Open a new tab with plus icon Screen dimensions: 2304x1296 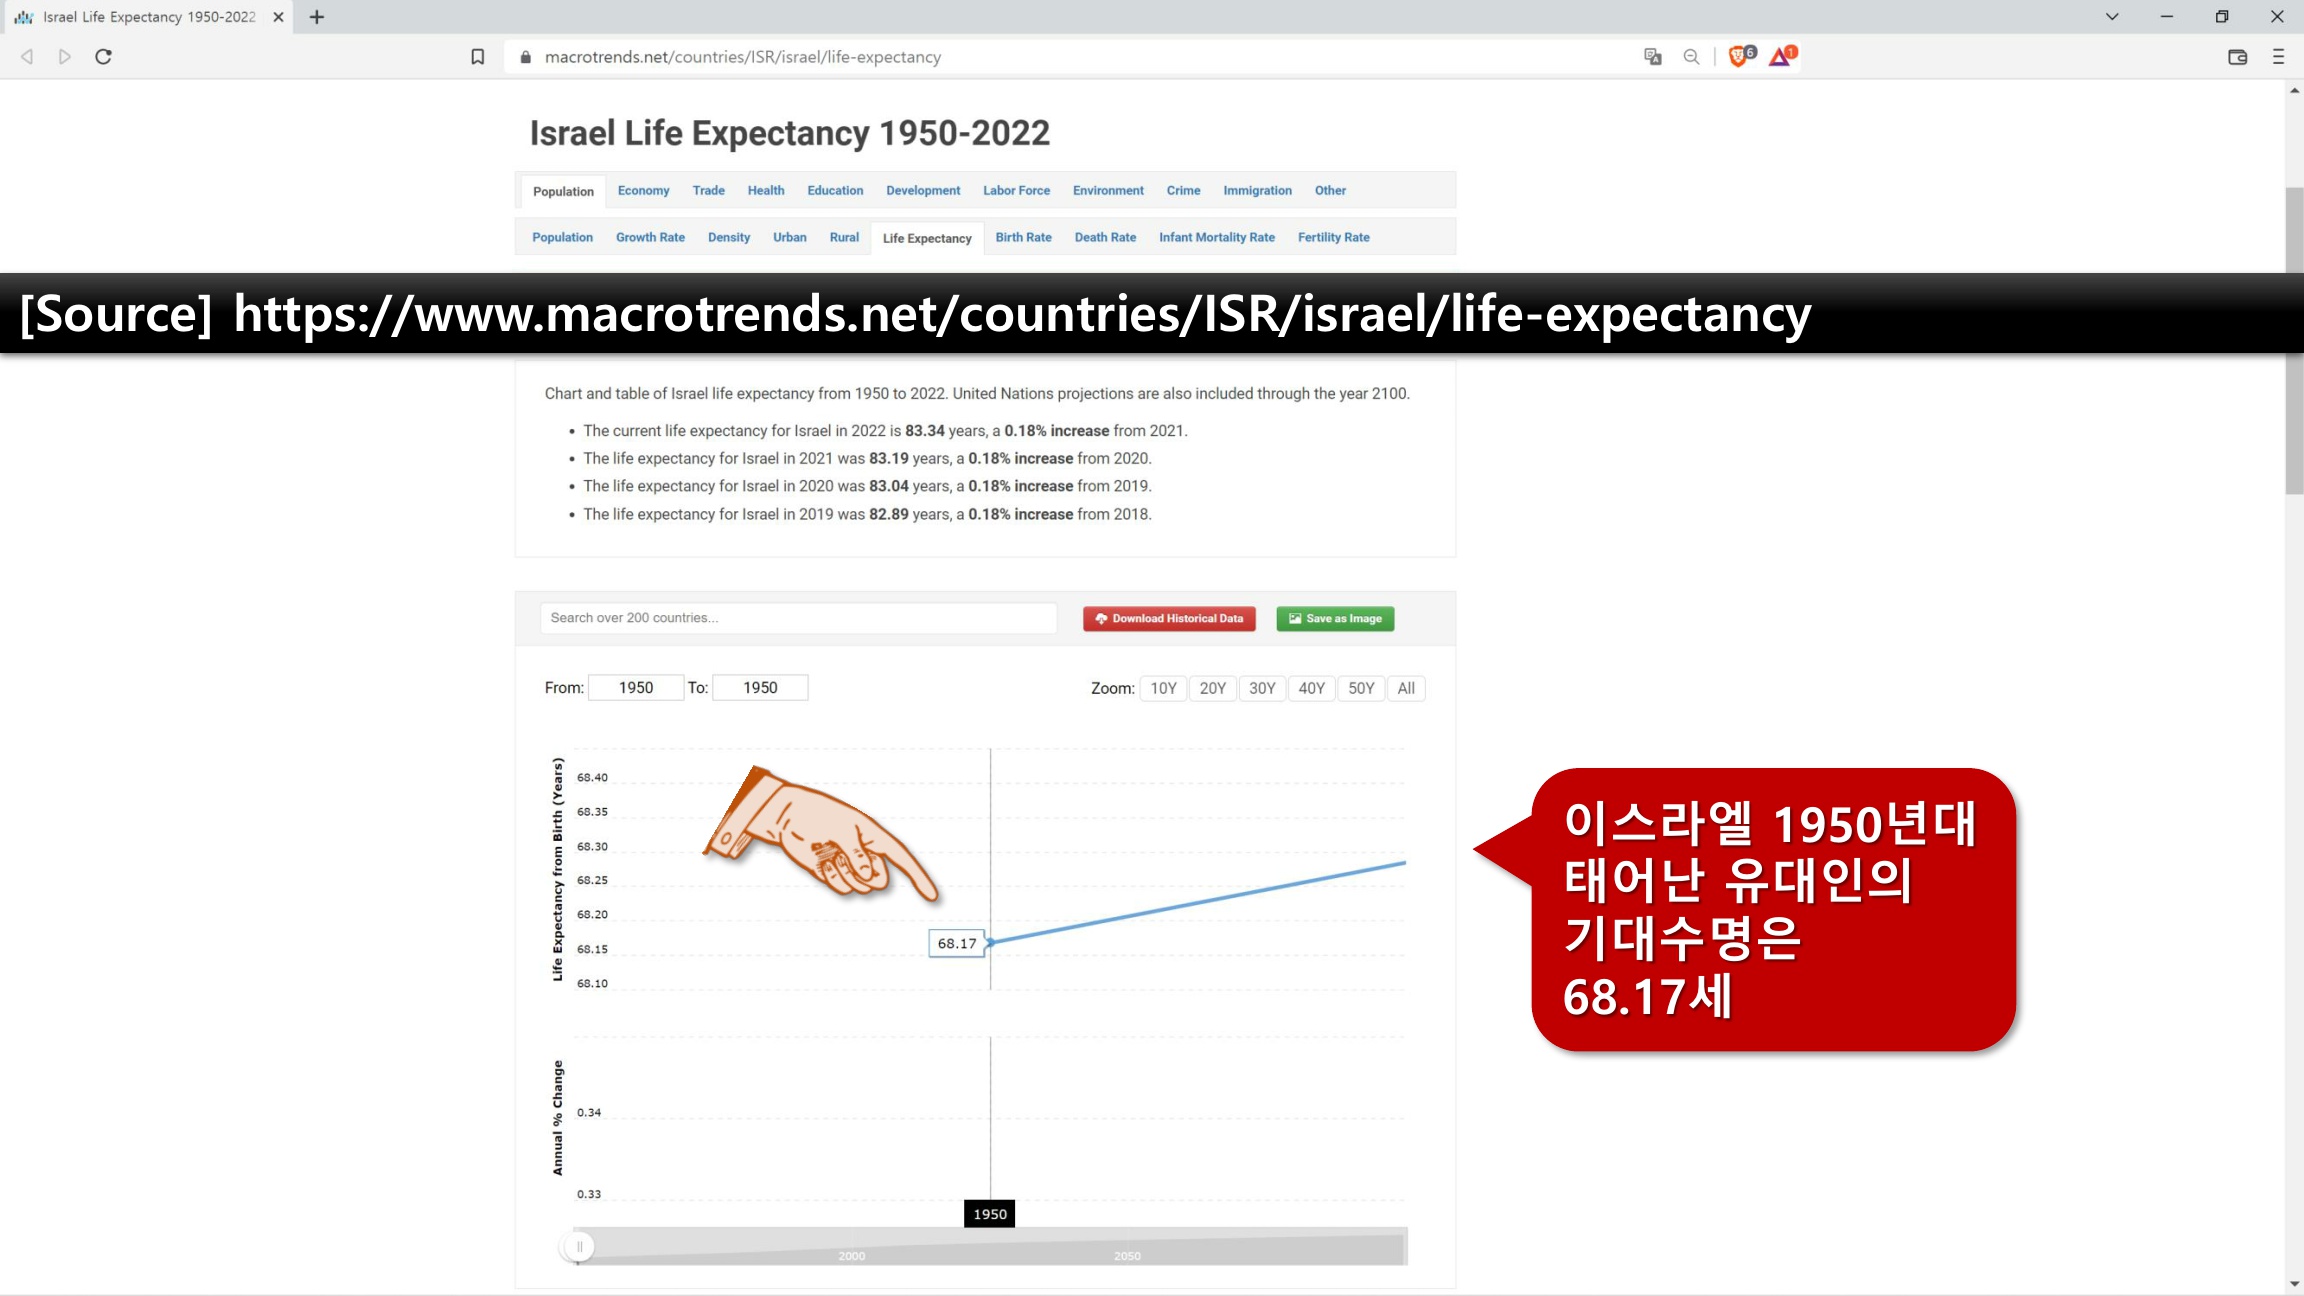317,17
